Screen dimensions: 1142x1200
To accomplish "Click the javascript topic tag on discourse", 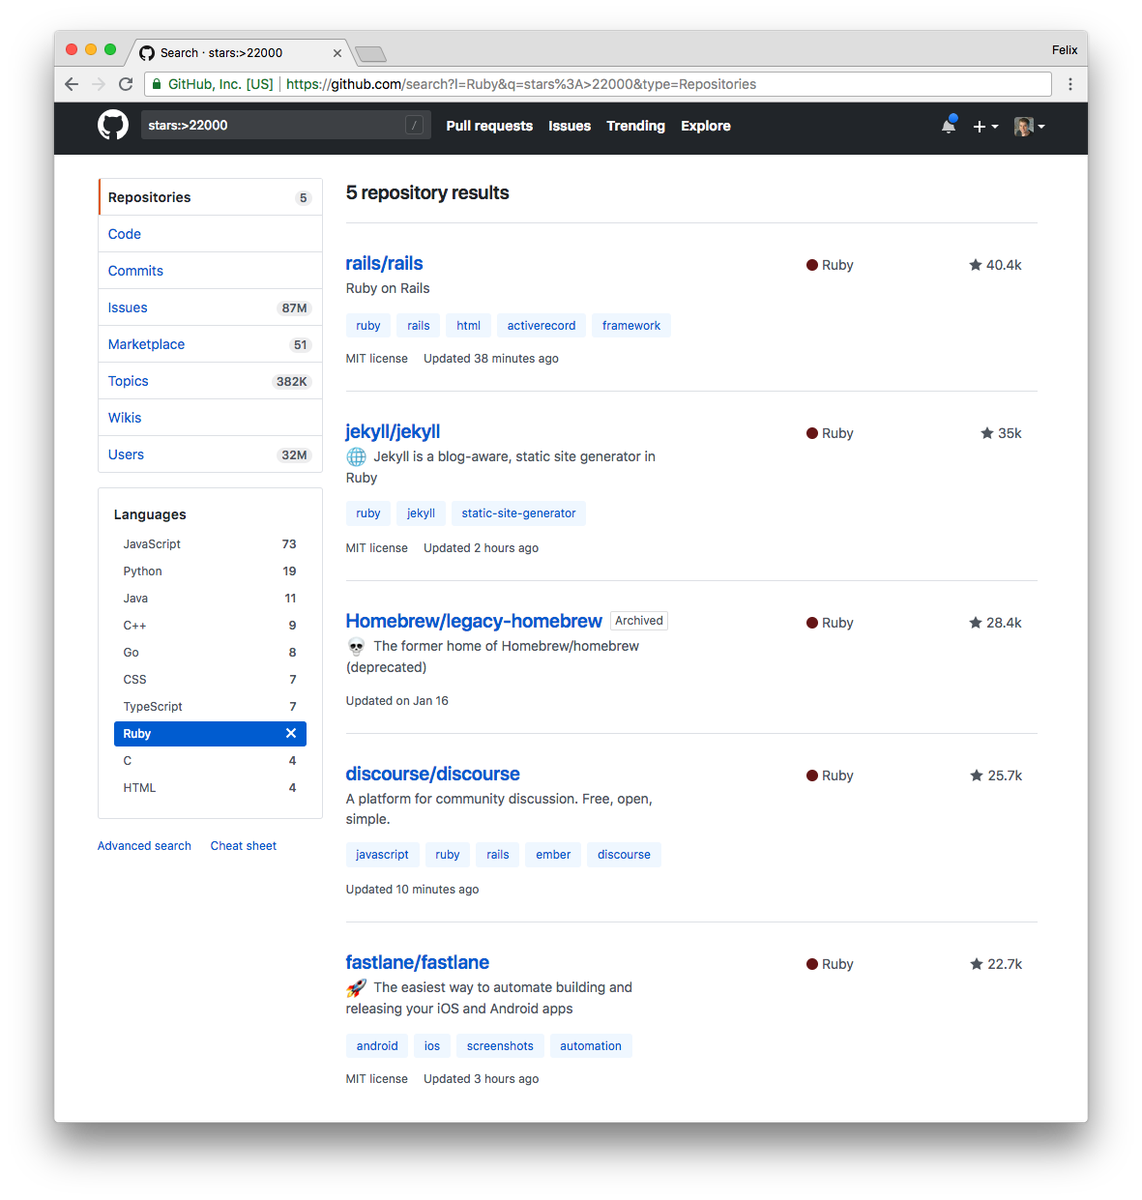I will click(x=382, y=855).
